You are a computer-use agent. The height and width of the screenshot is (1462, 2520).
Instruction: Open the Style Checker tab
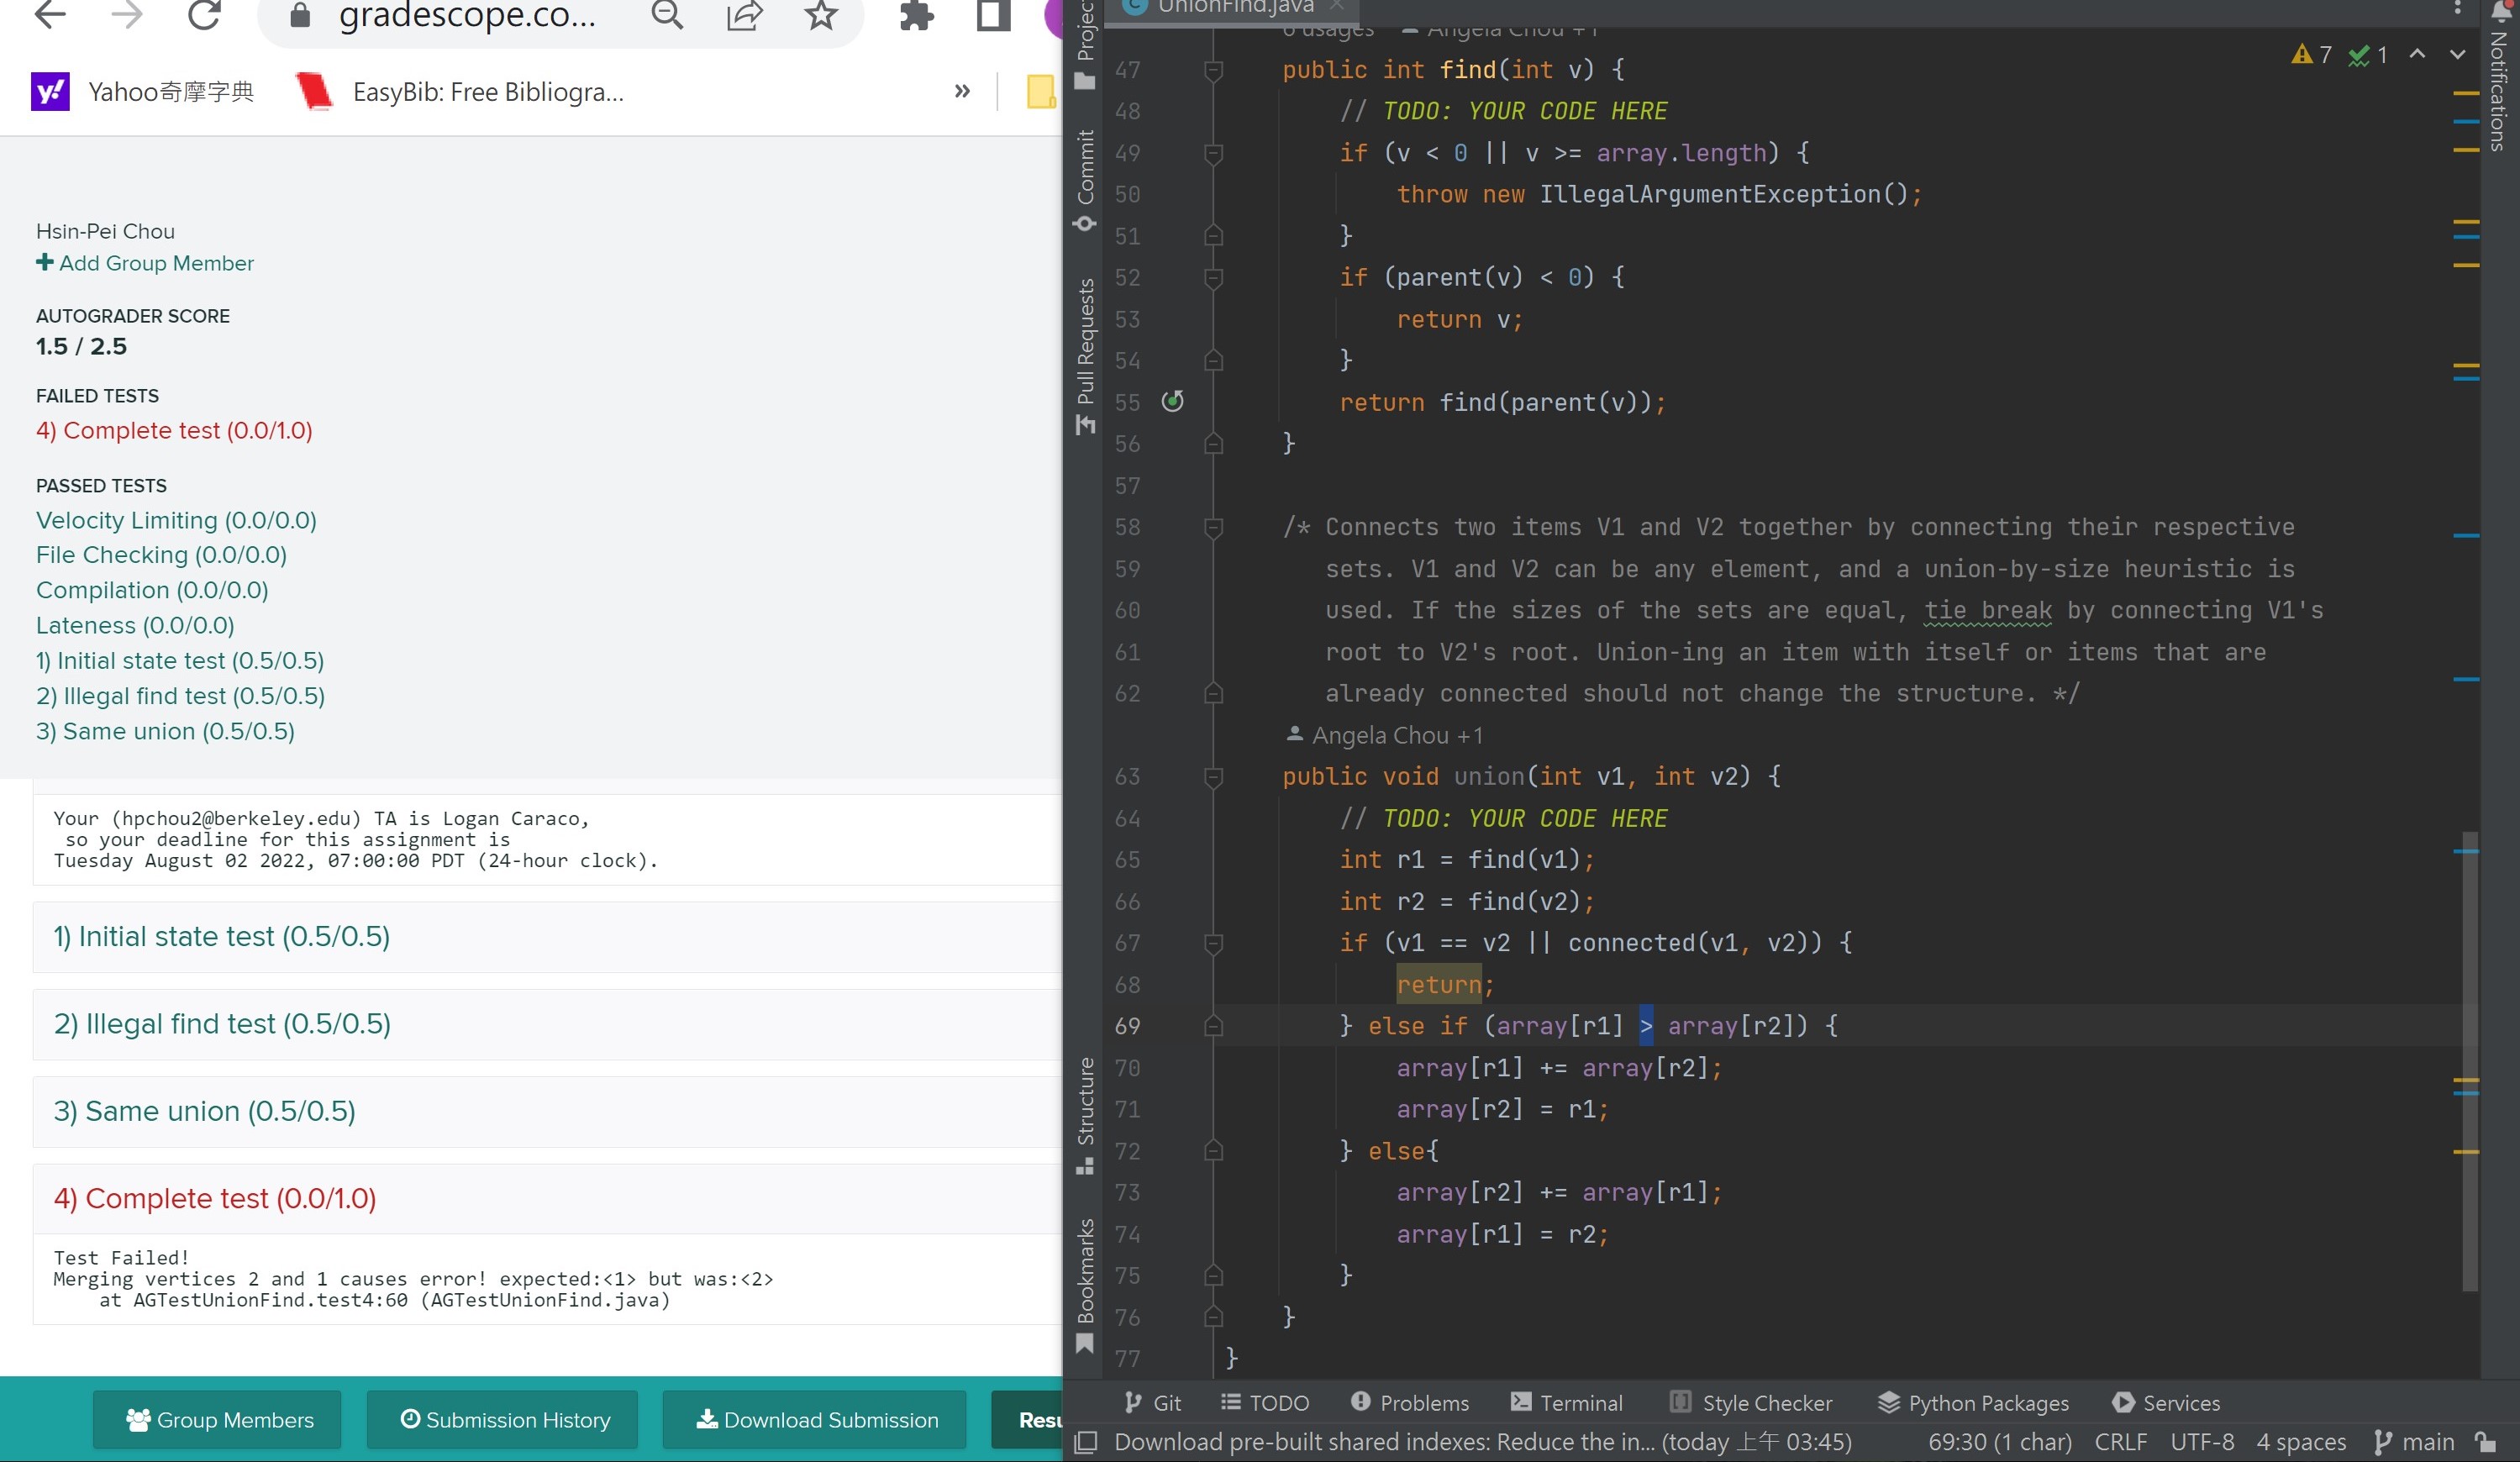tap(1751, 1402)
